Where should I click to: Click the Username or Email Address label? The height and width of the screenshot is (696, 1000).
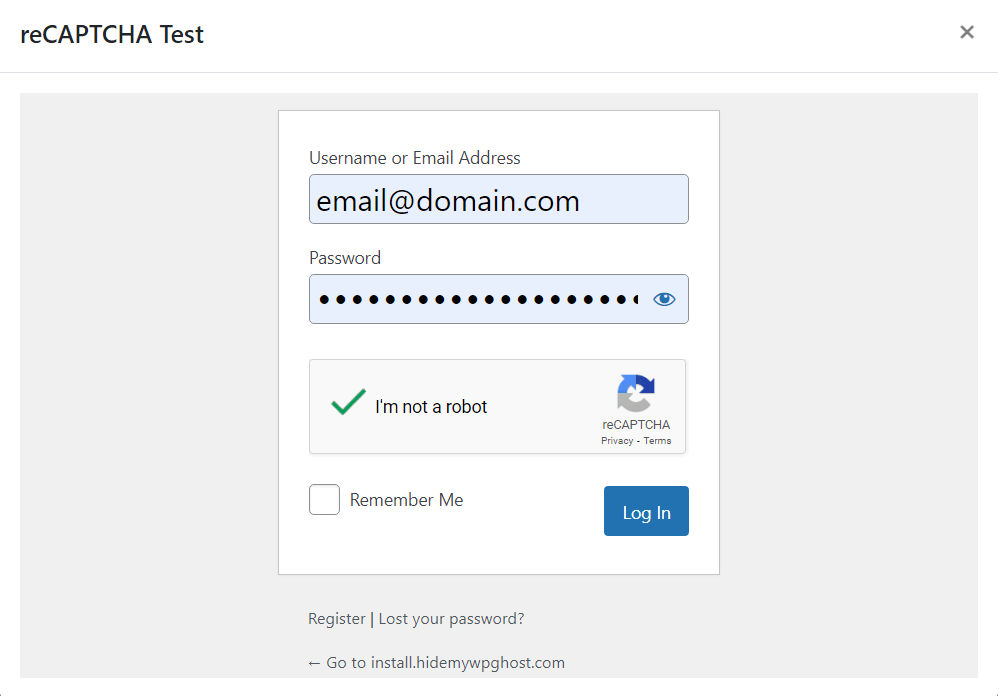(x=414, y=158)
